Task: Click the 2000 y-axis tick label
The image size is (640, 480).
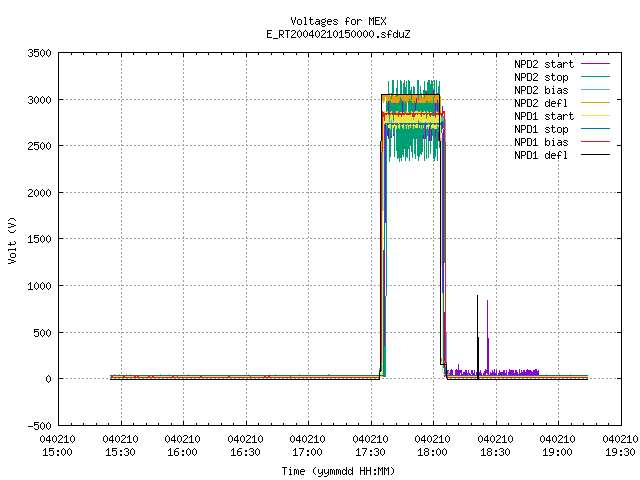Action: coord(39,193)
